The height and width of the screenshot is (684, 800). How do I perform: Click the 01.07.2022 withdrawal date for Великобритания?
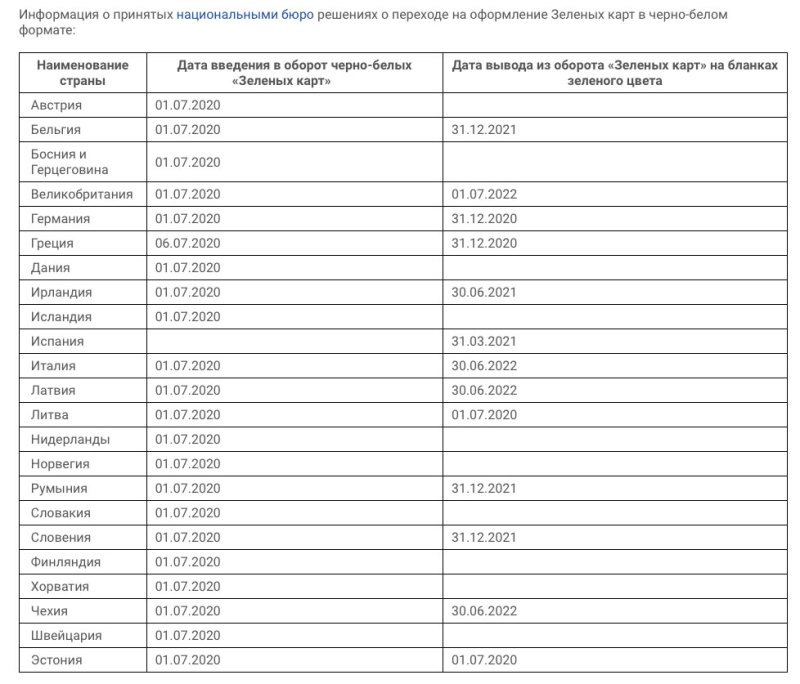coord(484,194)
